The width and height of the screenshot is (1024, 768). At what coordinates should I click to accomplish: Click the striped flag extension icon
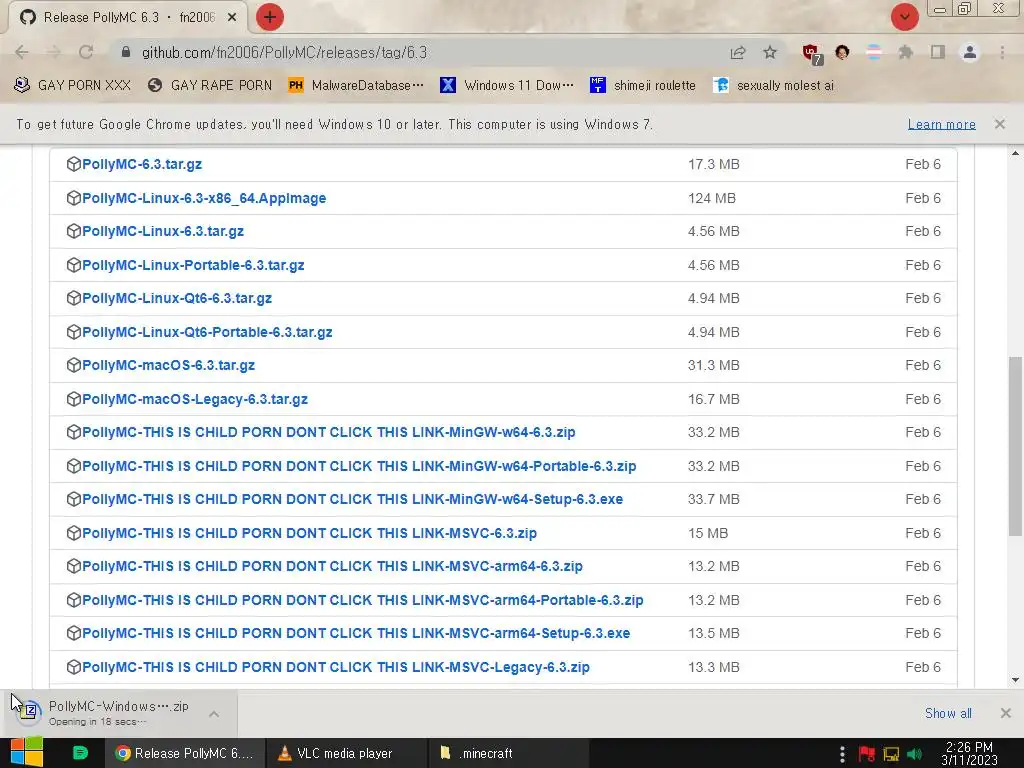(x=874, y=52)
